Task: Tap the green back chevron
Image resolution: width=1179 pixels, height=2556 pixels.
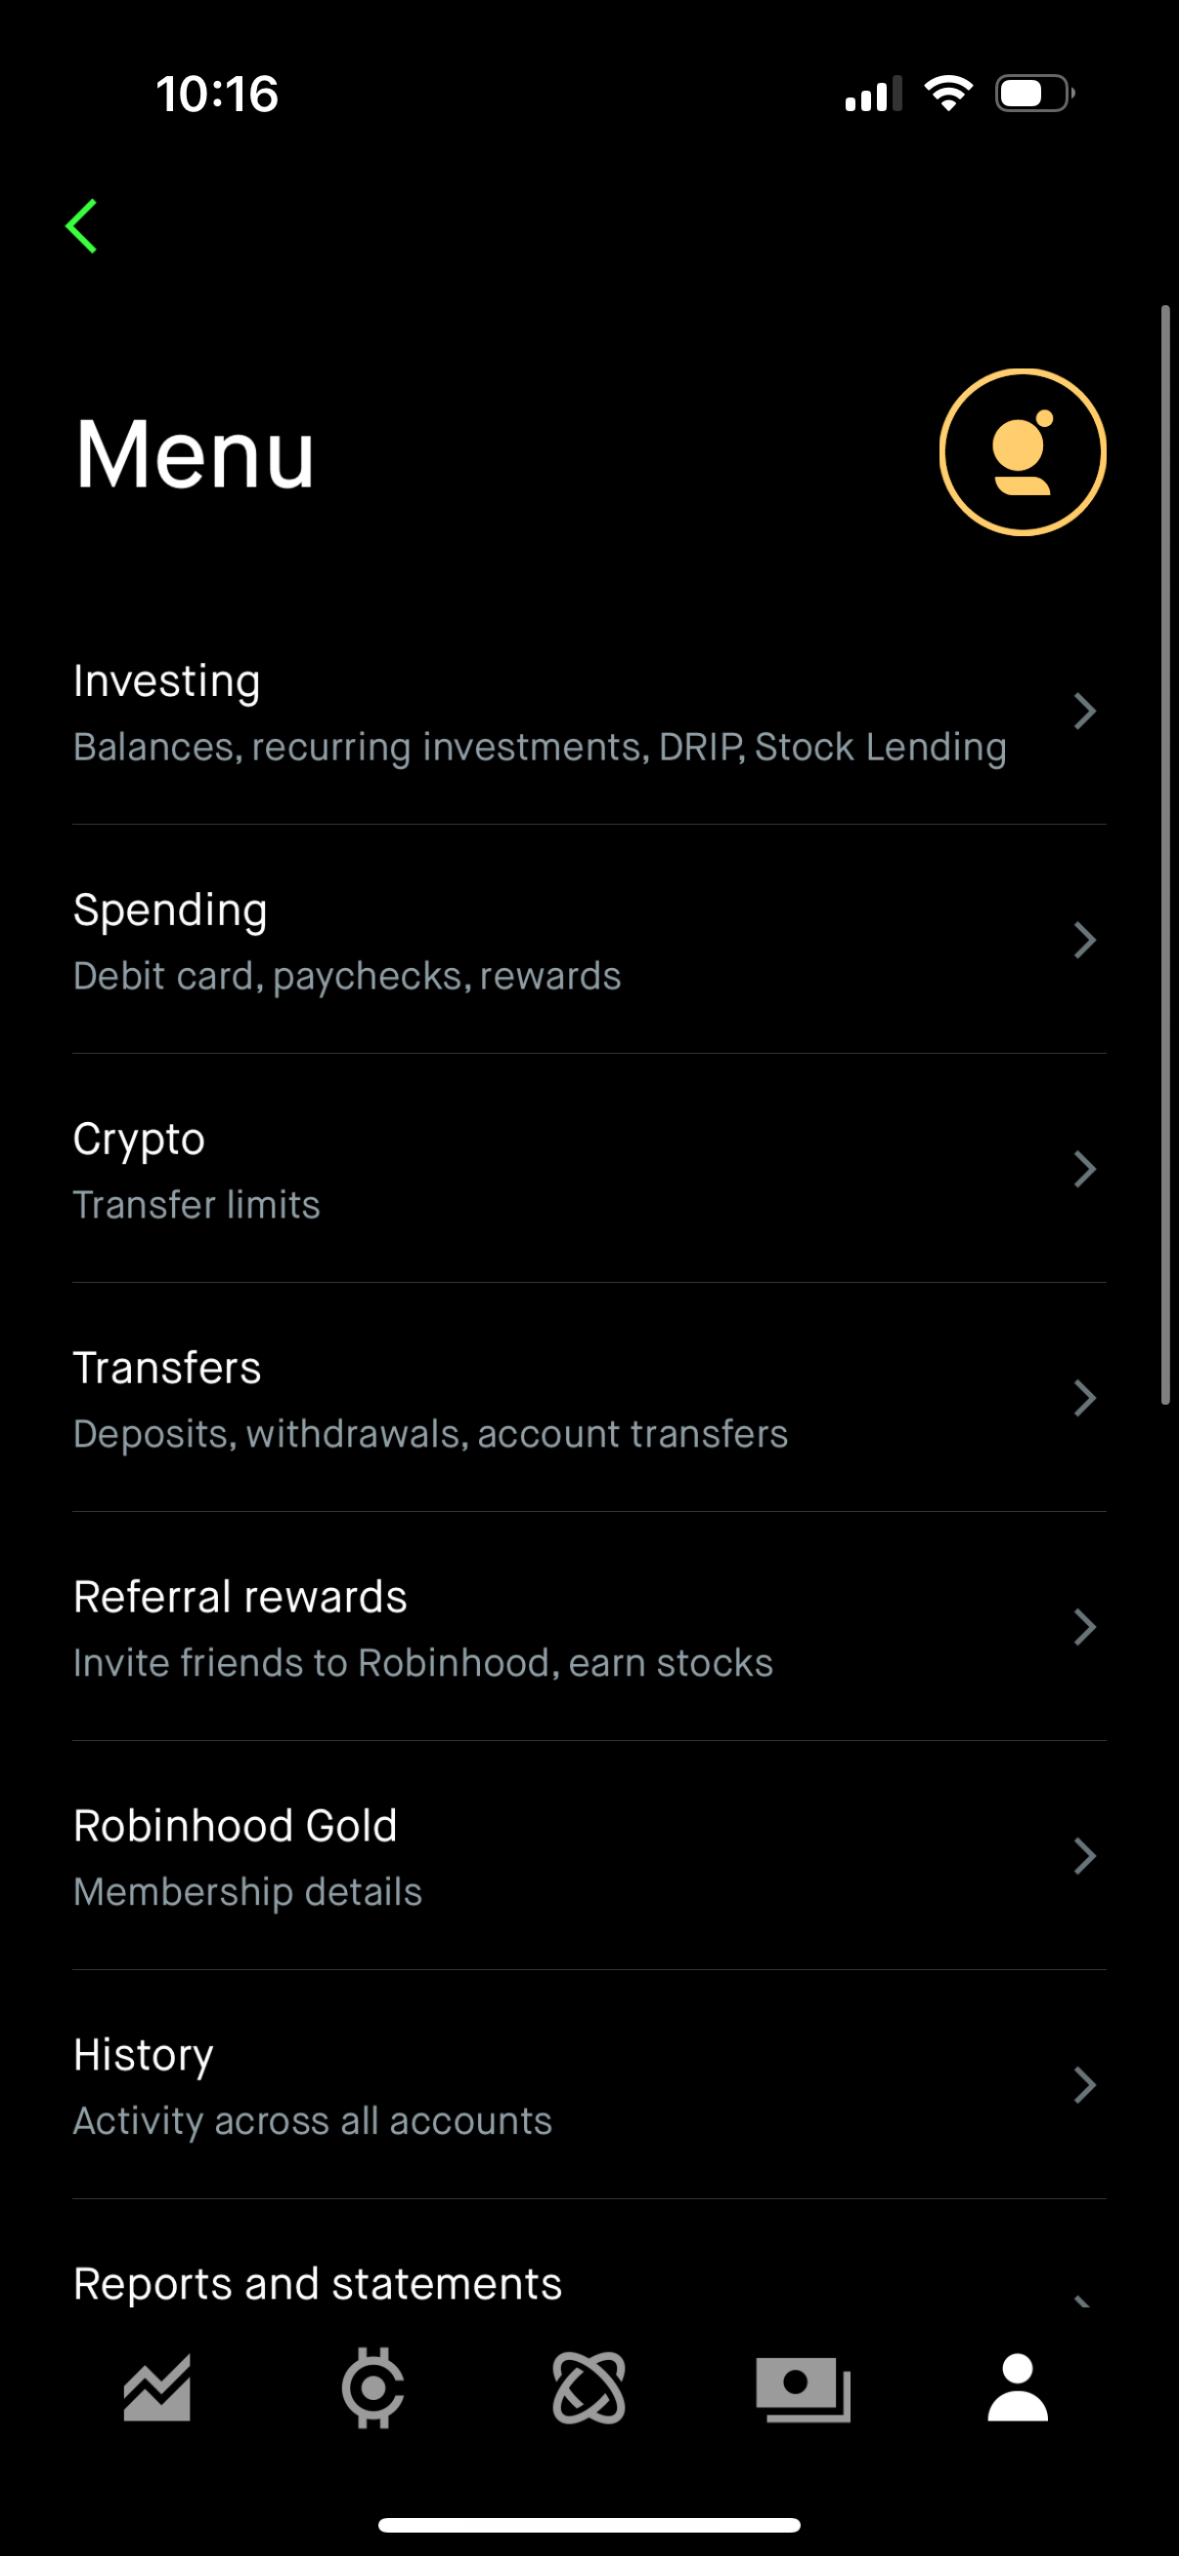Action: [x=86, y=224]
